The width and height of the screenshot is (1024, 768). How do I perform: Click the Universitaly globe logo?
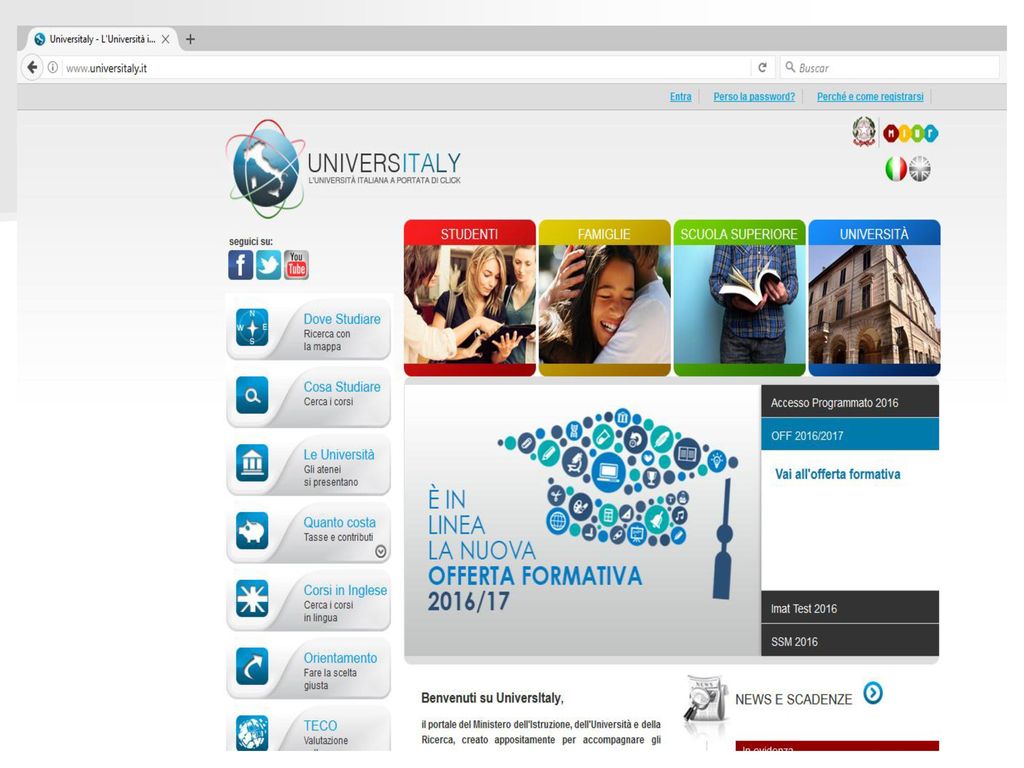tap(266, 168)
